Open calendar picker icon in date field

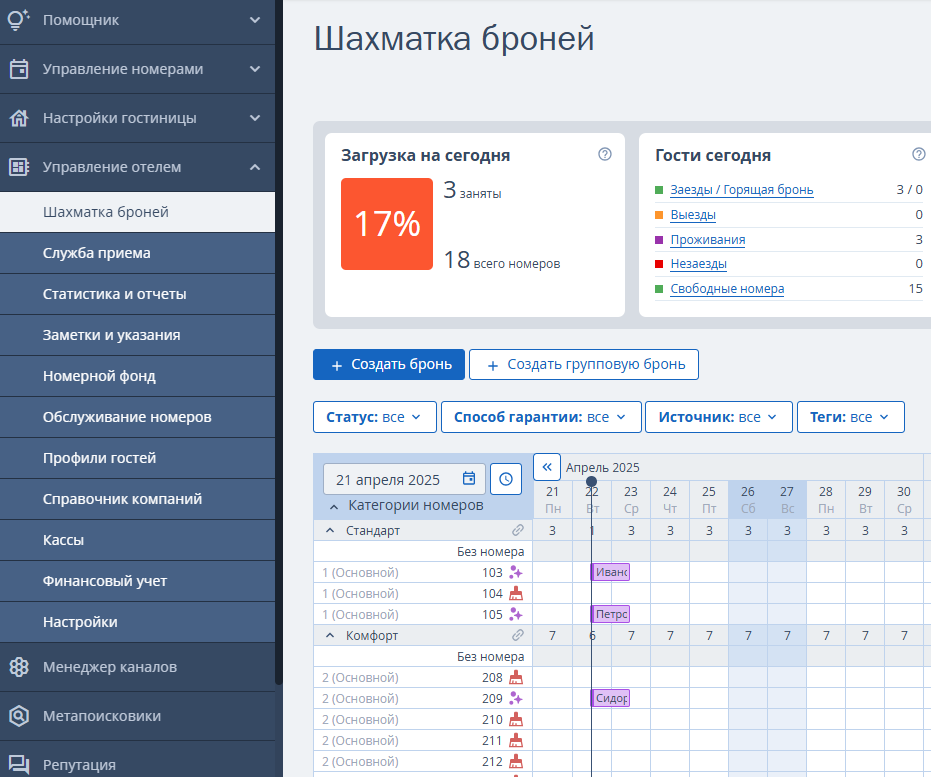tap(469, 478)
